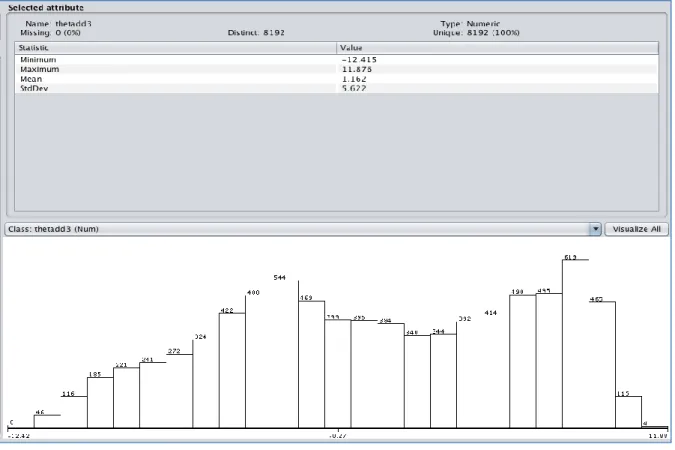Click the histogram bar labeled 414
Screen dimensions: 675x450
click(496, 372)
